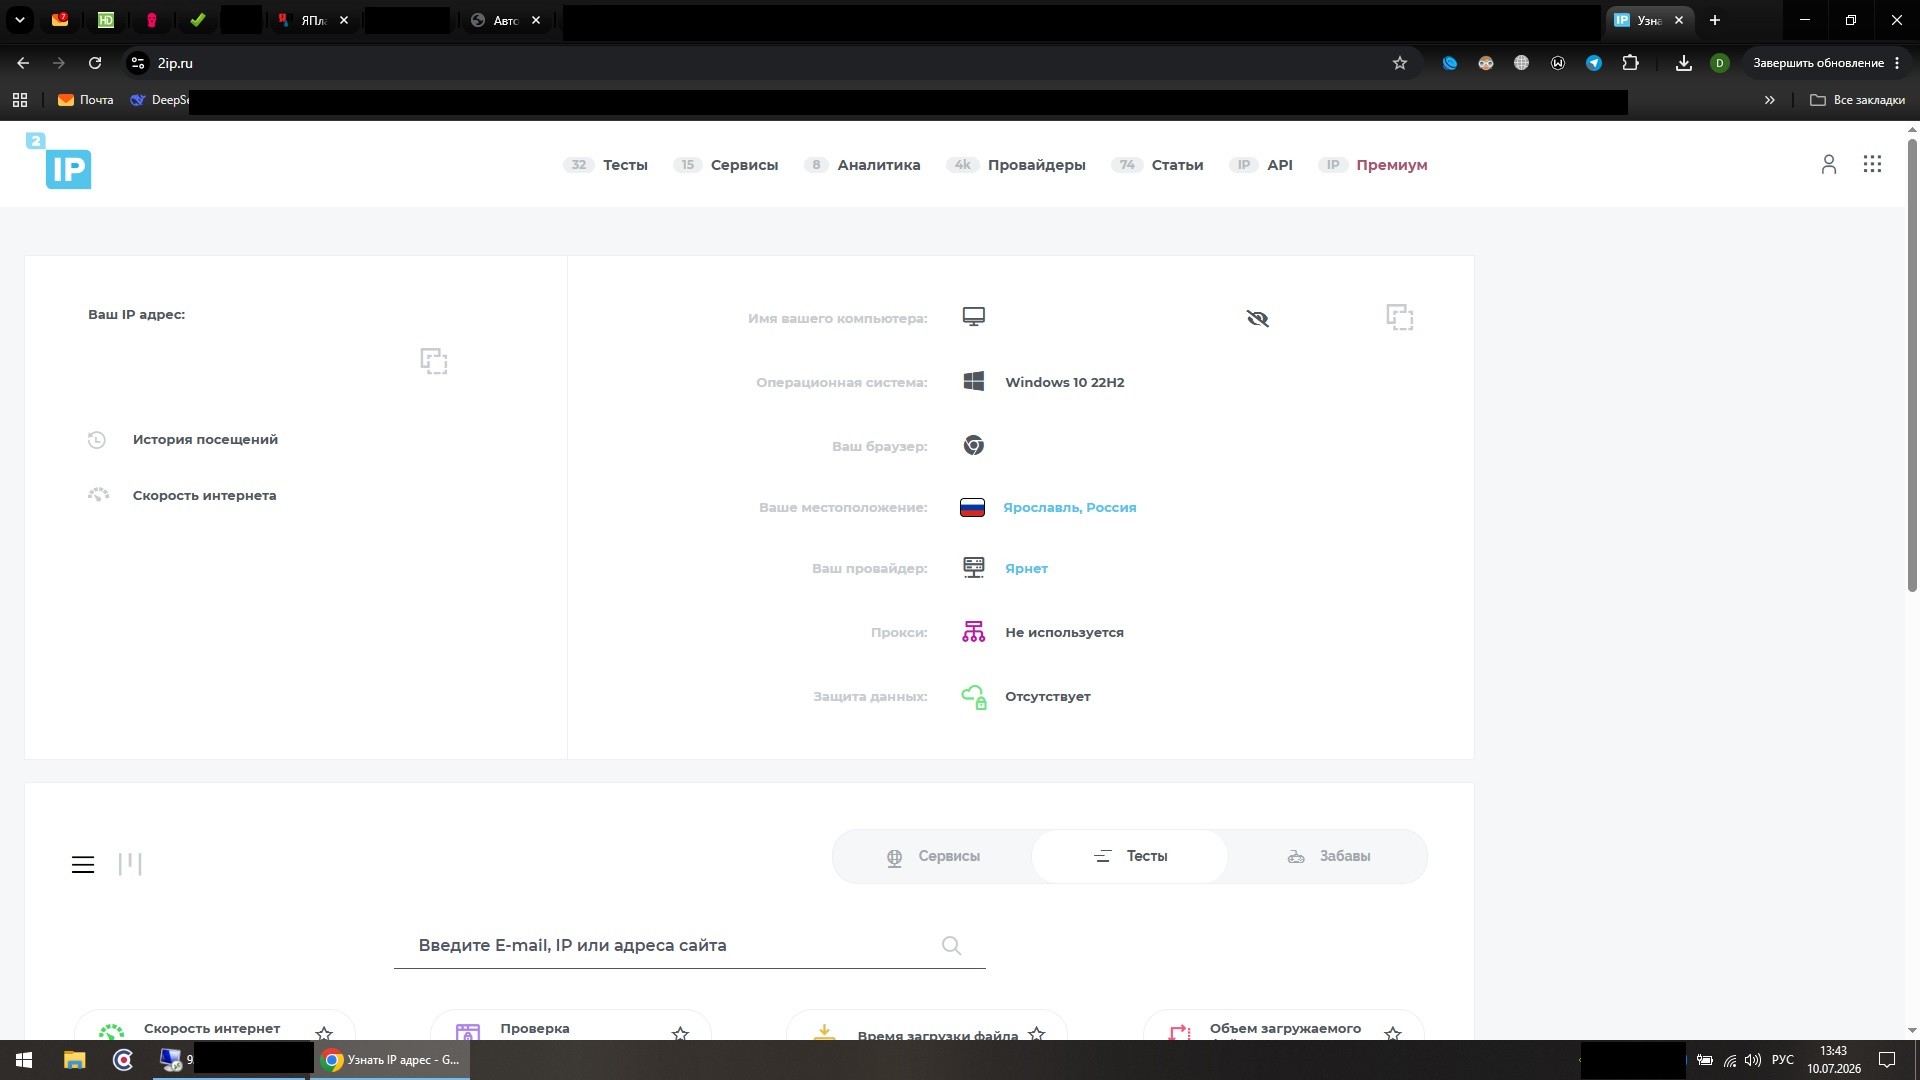Open File Explorer from the taskbar
This screenshot has width=1920, height=1080.
[75, 1060]
